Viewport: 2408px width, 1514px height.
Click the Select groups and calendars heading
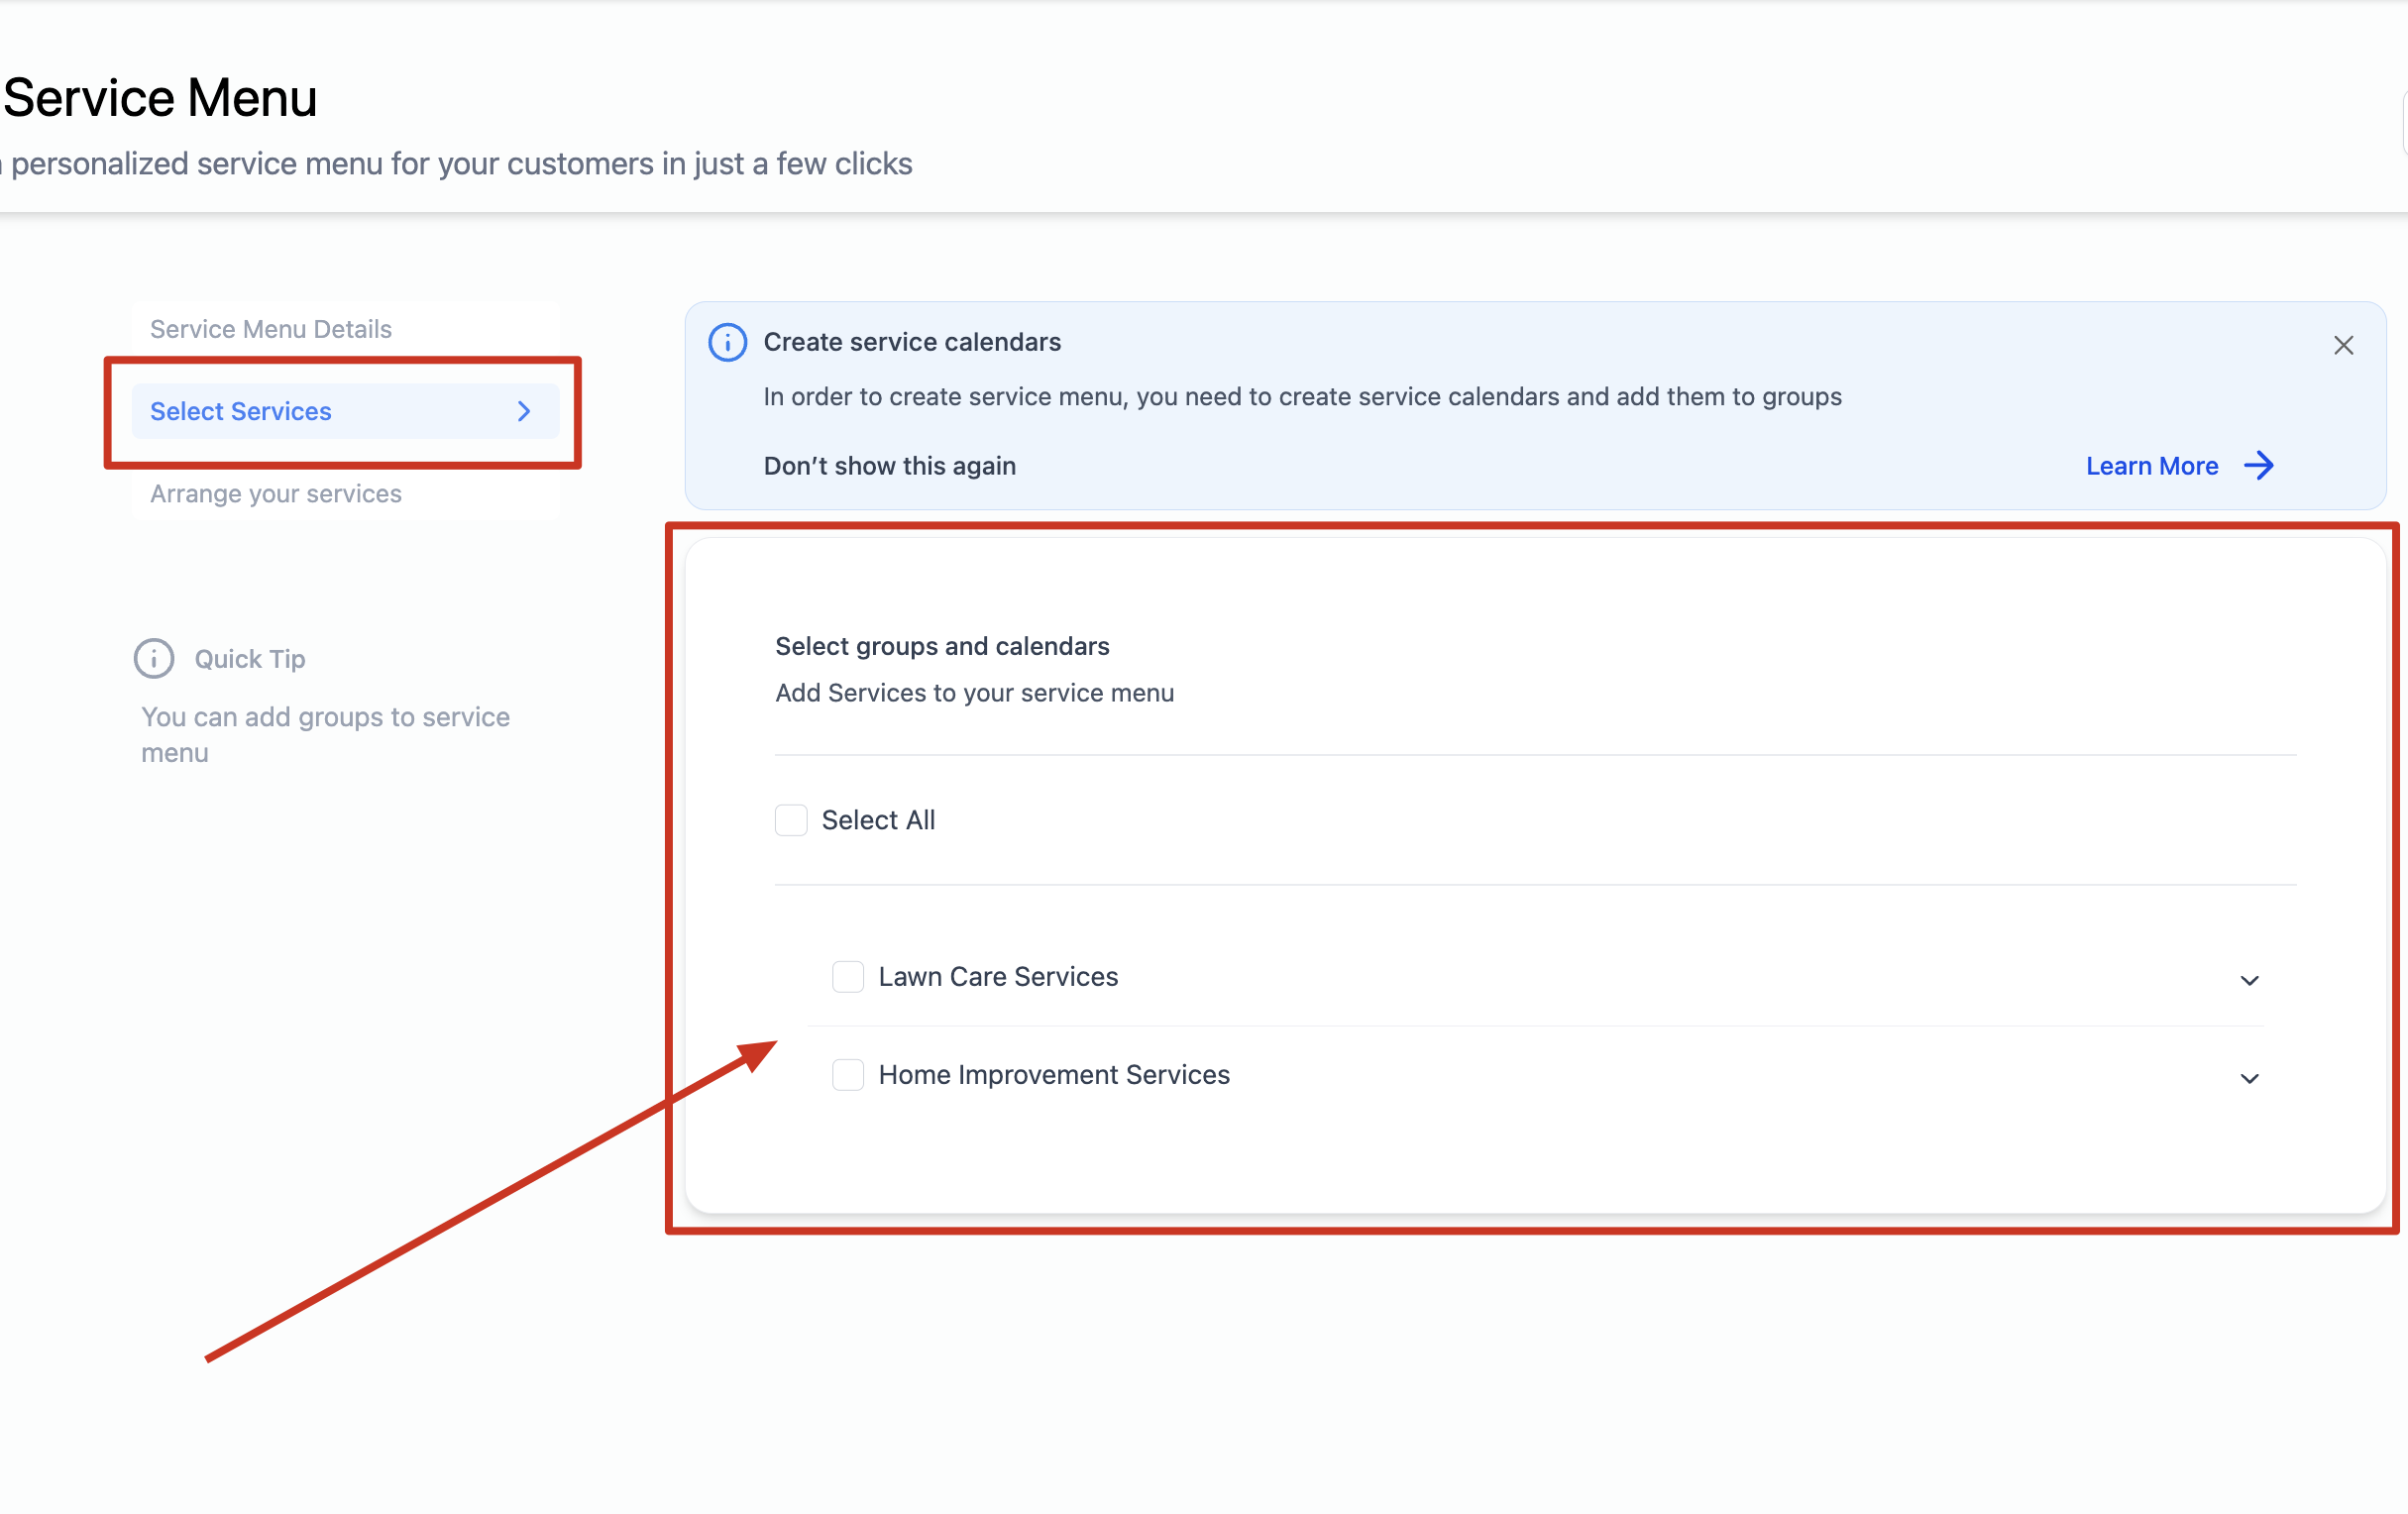942,646
